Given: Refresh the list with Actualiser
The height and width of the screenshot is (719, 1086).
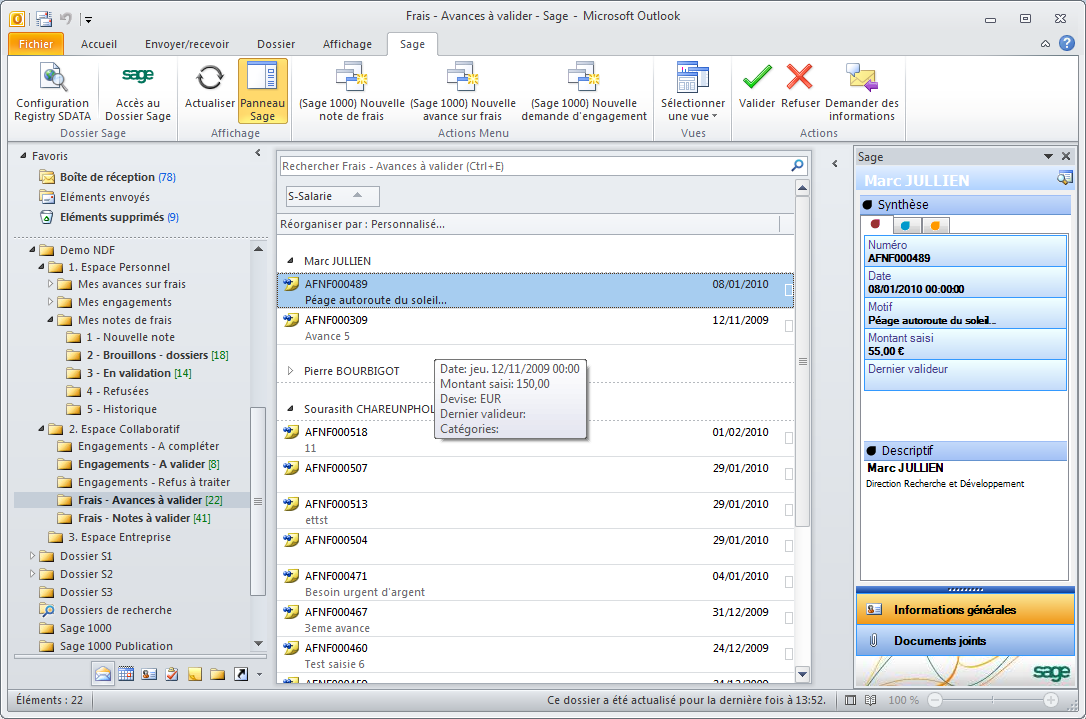Looking at the screenshot, I should pyautogui.click(x=209, y=86).
